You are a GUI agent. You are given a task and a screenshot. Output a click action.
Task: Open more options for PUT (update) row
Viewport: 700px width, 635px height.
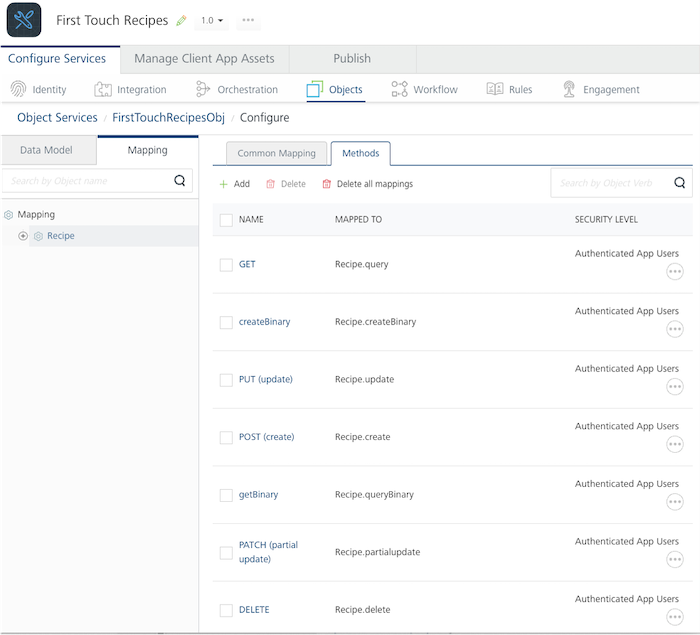675,387
